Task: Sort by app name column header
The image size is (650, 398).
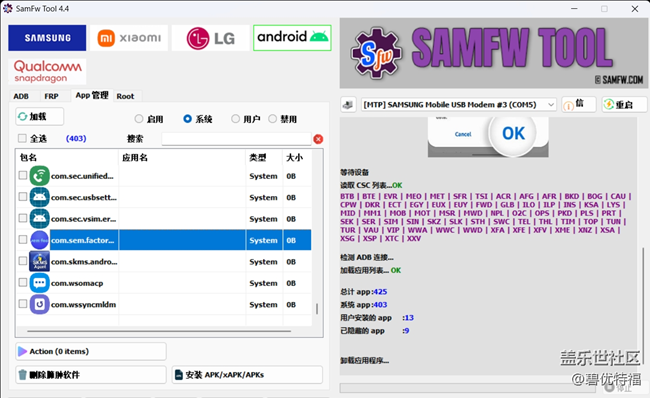Action: tap(182, 158)
